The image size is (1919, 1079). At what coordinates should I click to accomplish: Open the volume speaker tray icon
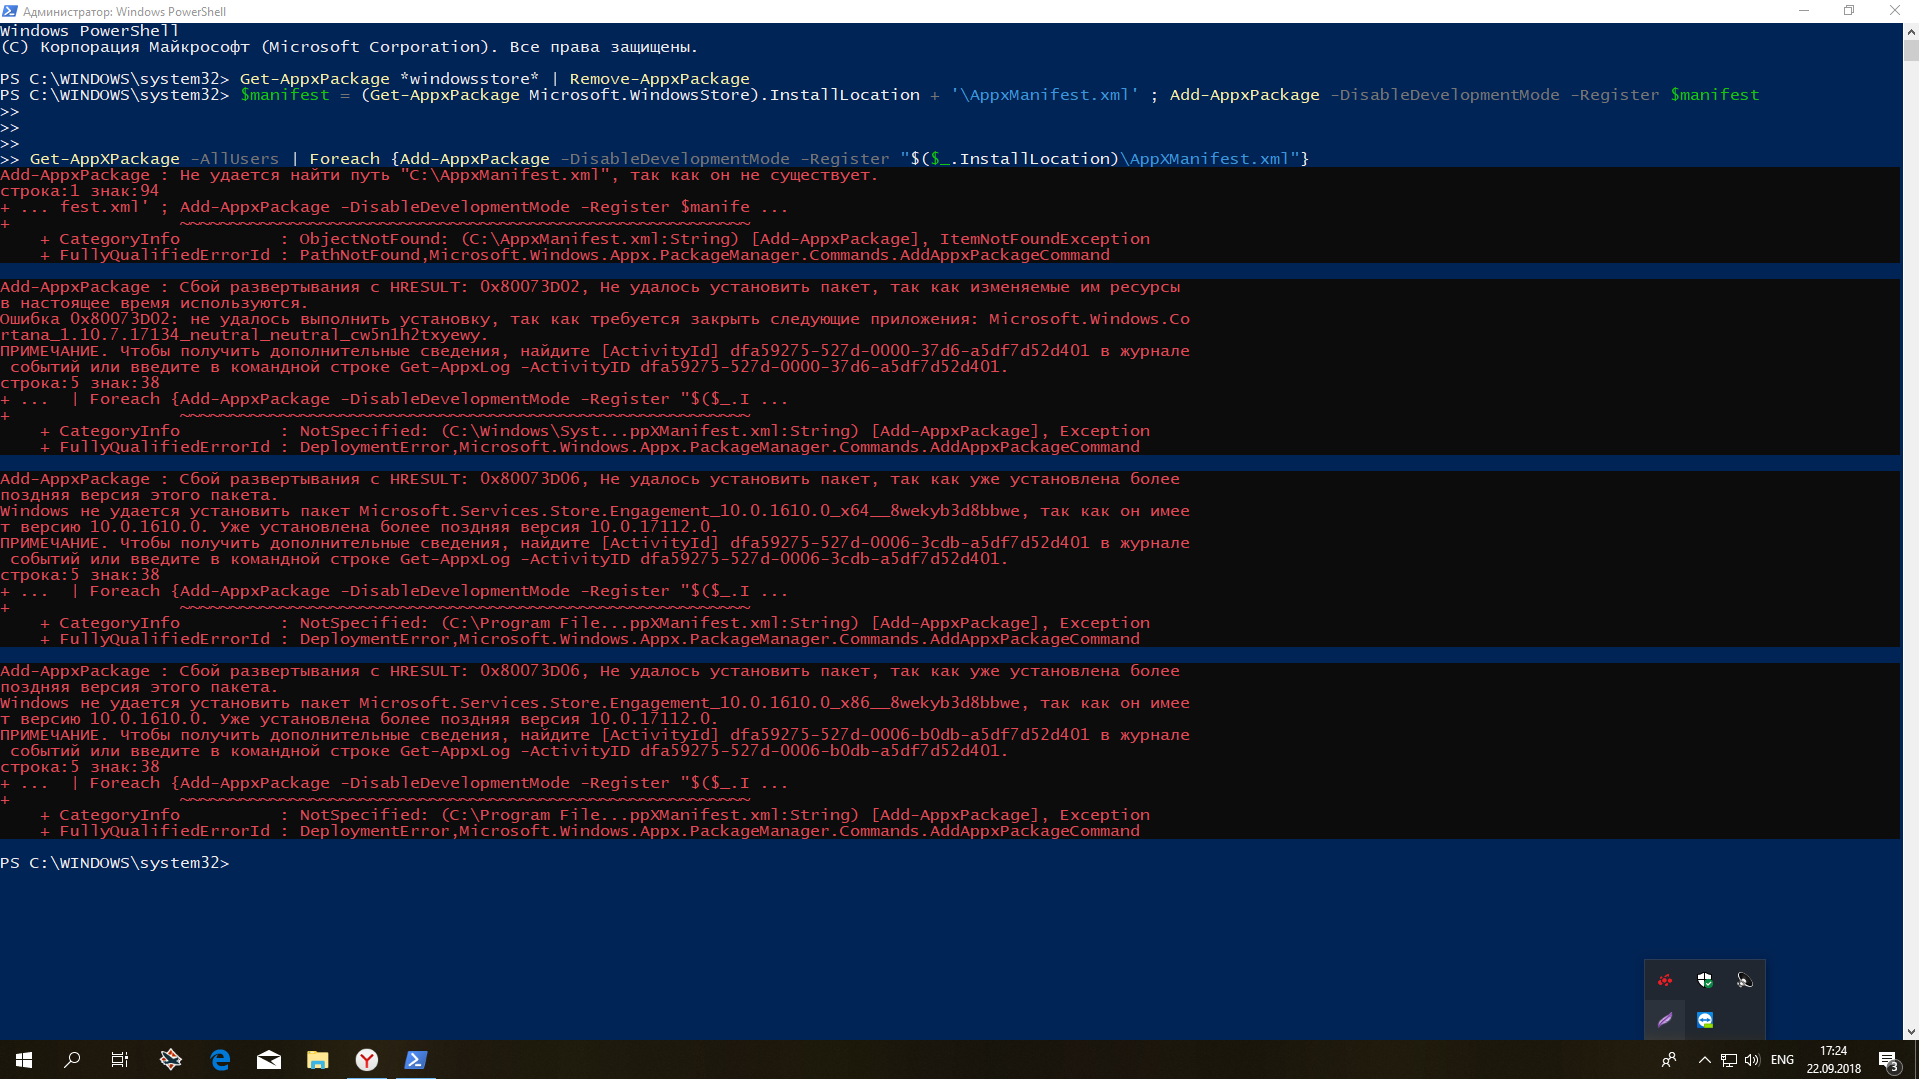1752,1060
